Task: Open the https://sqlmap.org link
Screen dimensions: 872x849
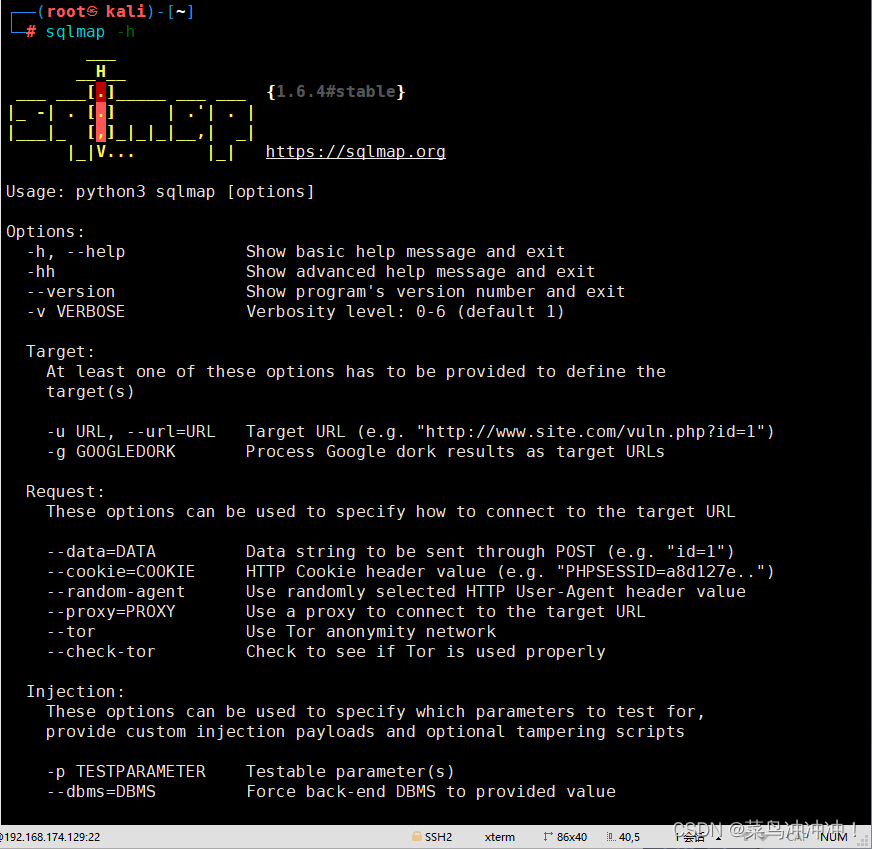Action: pyautogui.click(x=355, y=152)
